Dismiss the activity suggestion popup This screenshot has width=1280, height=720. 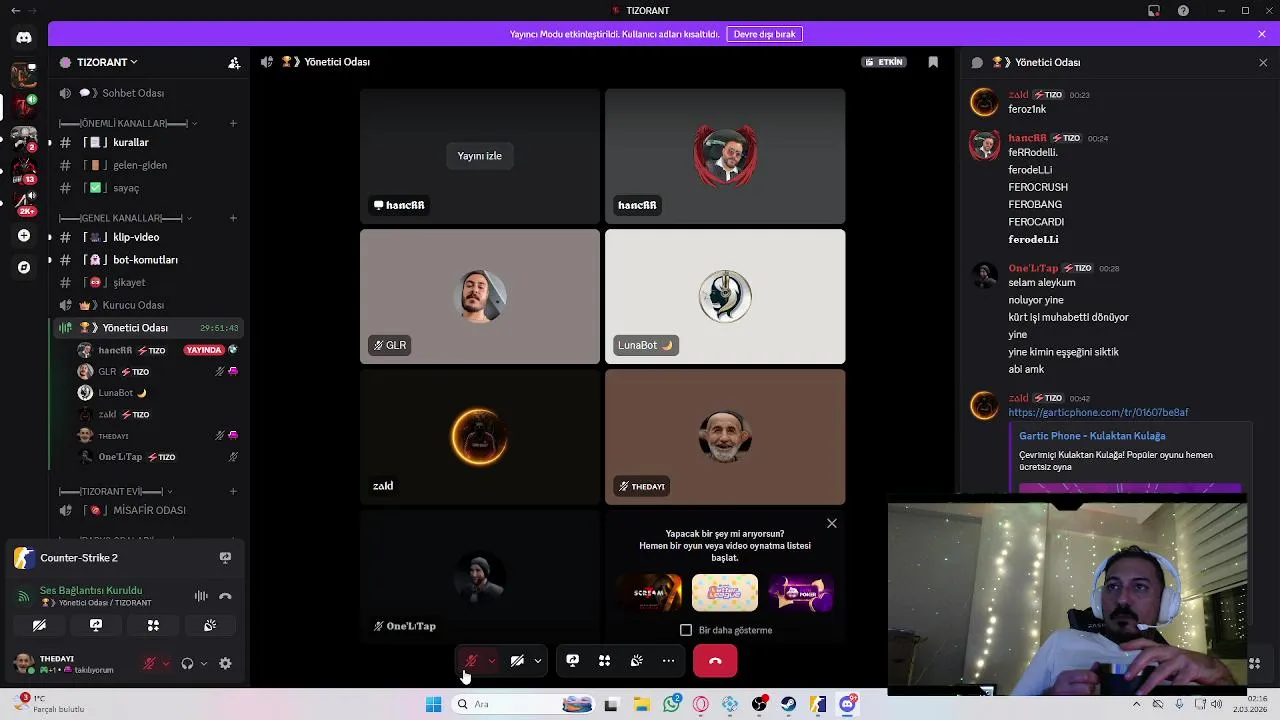pyautogui.click(x=831, y=523)
